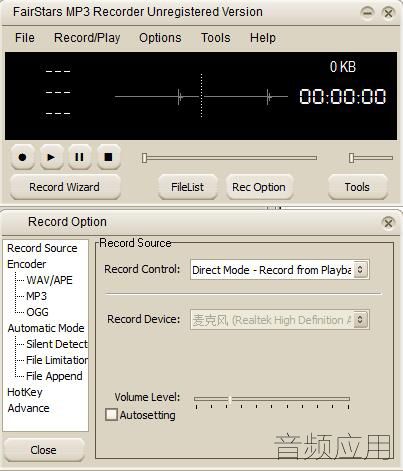Play the current recording
The width and height of the screenshot is (403, 471).
pyautogui.click(x=51, y=157)
